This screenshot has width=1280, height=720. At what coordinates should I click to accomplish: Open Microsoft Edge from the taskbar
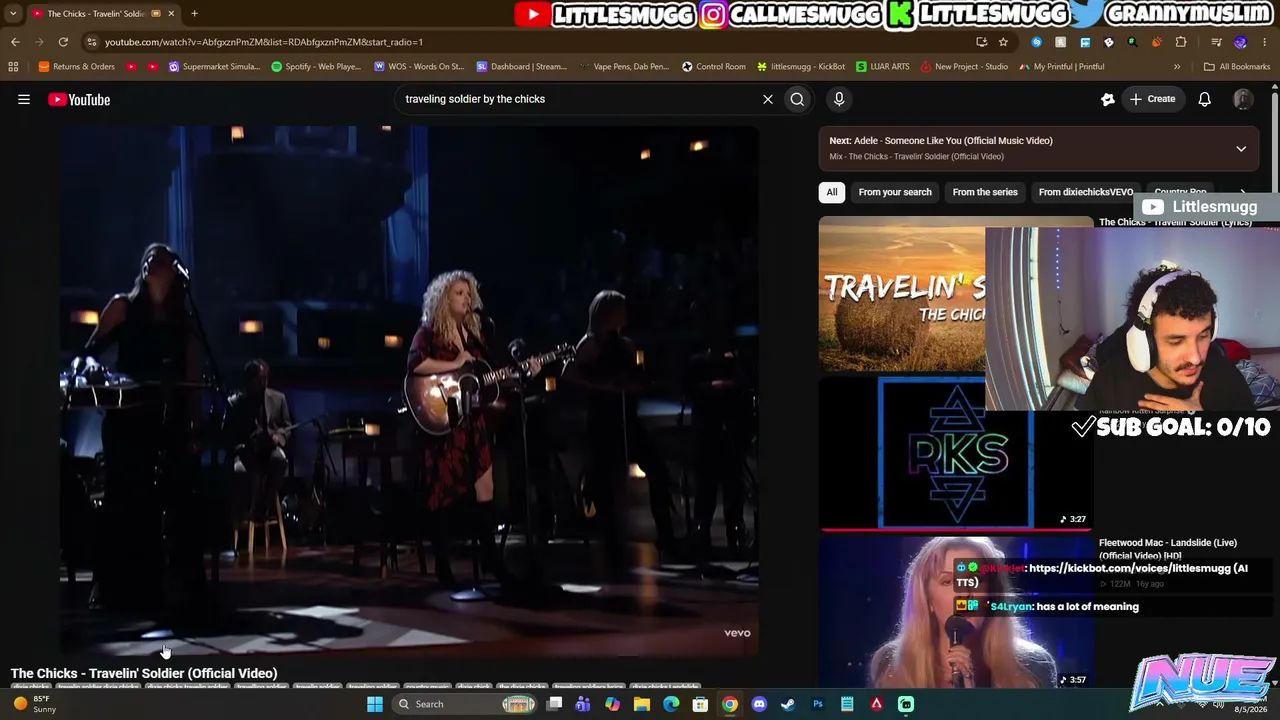[x=671, y=704]
